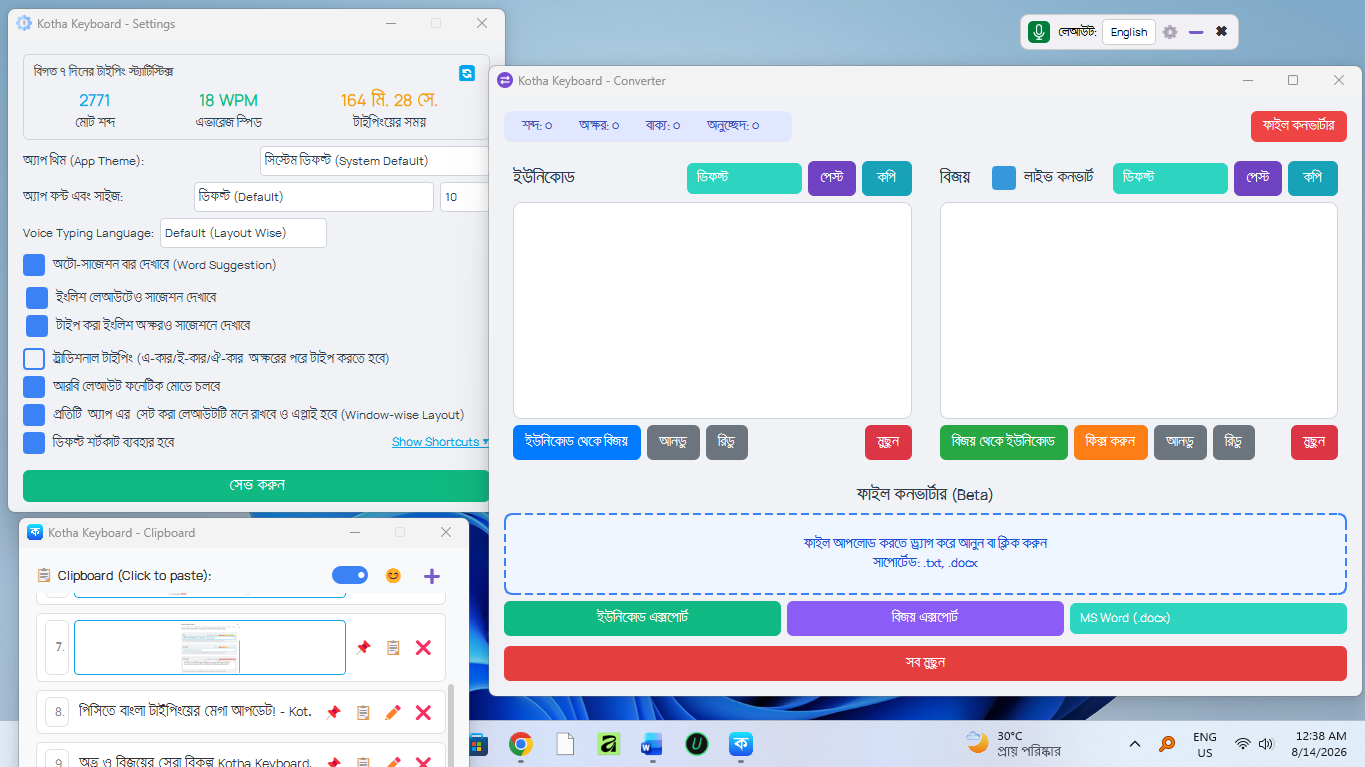Expand the Show Shortcuts link
The width and height of the screenshot is (1365, 767).
[440, 442]
